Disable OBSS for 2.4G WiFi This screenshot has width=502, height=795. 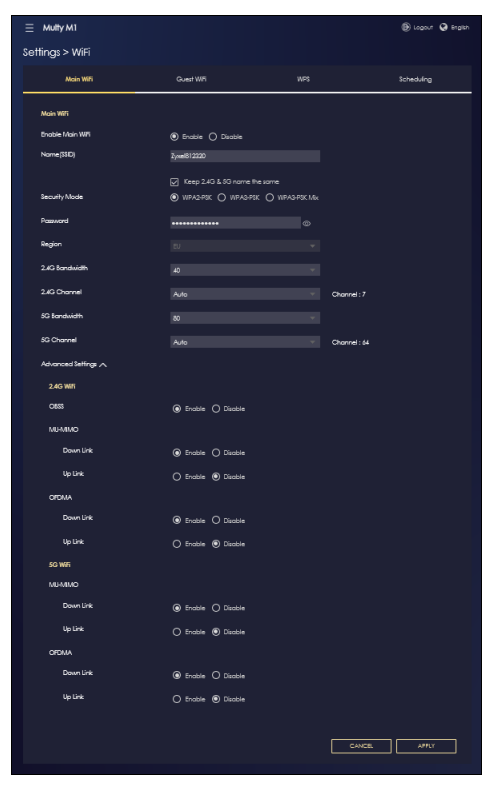(216, 409)
